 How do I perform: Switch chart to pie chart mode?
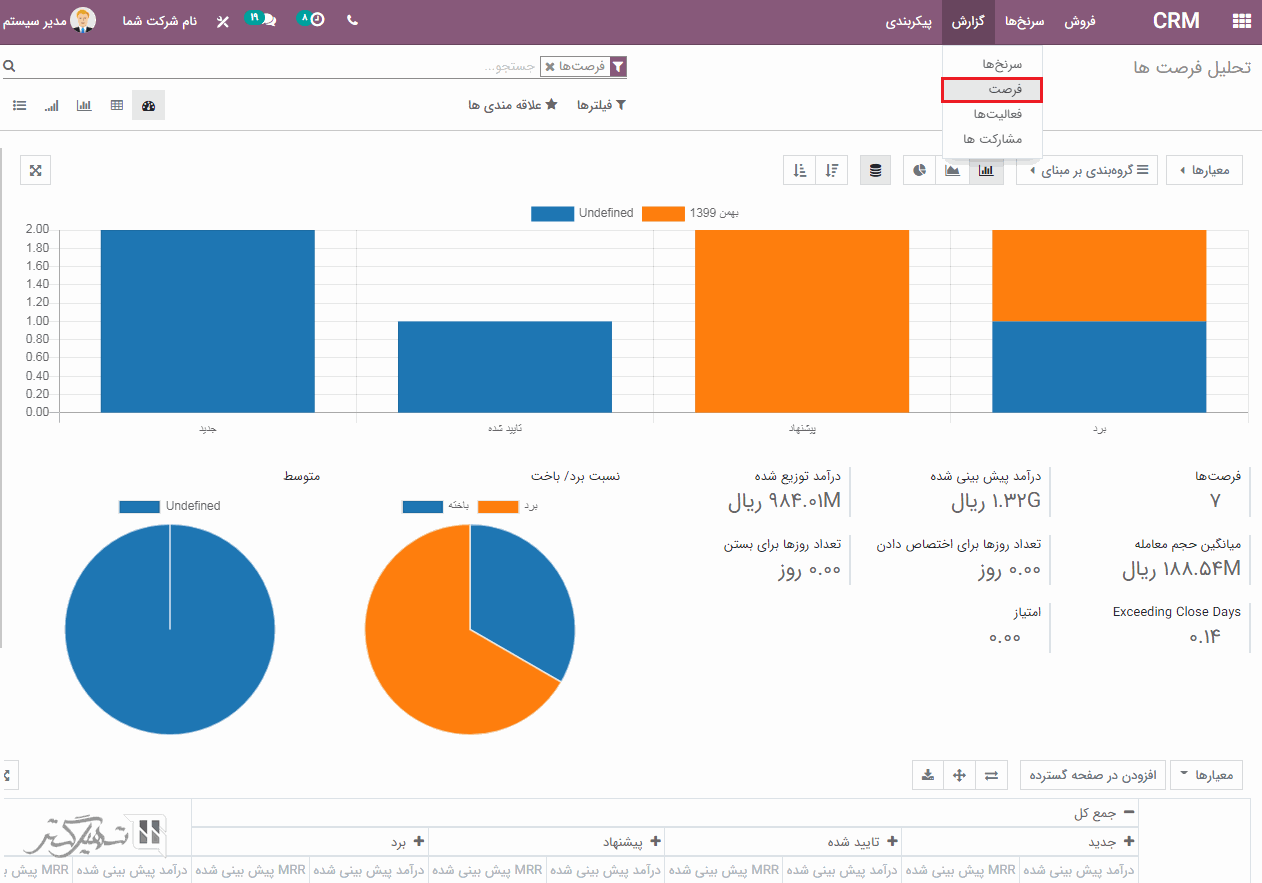(x=920, y=170)
